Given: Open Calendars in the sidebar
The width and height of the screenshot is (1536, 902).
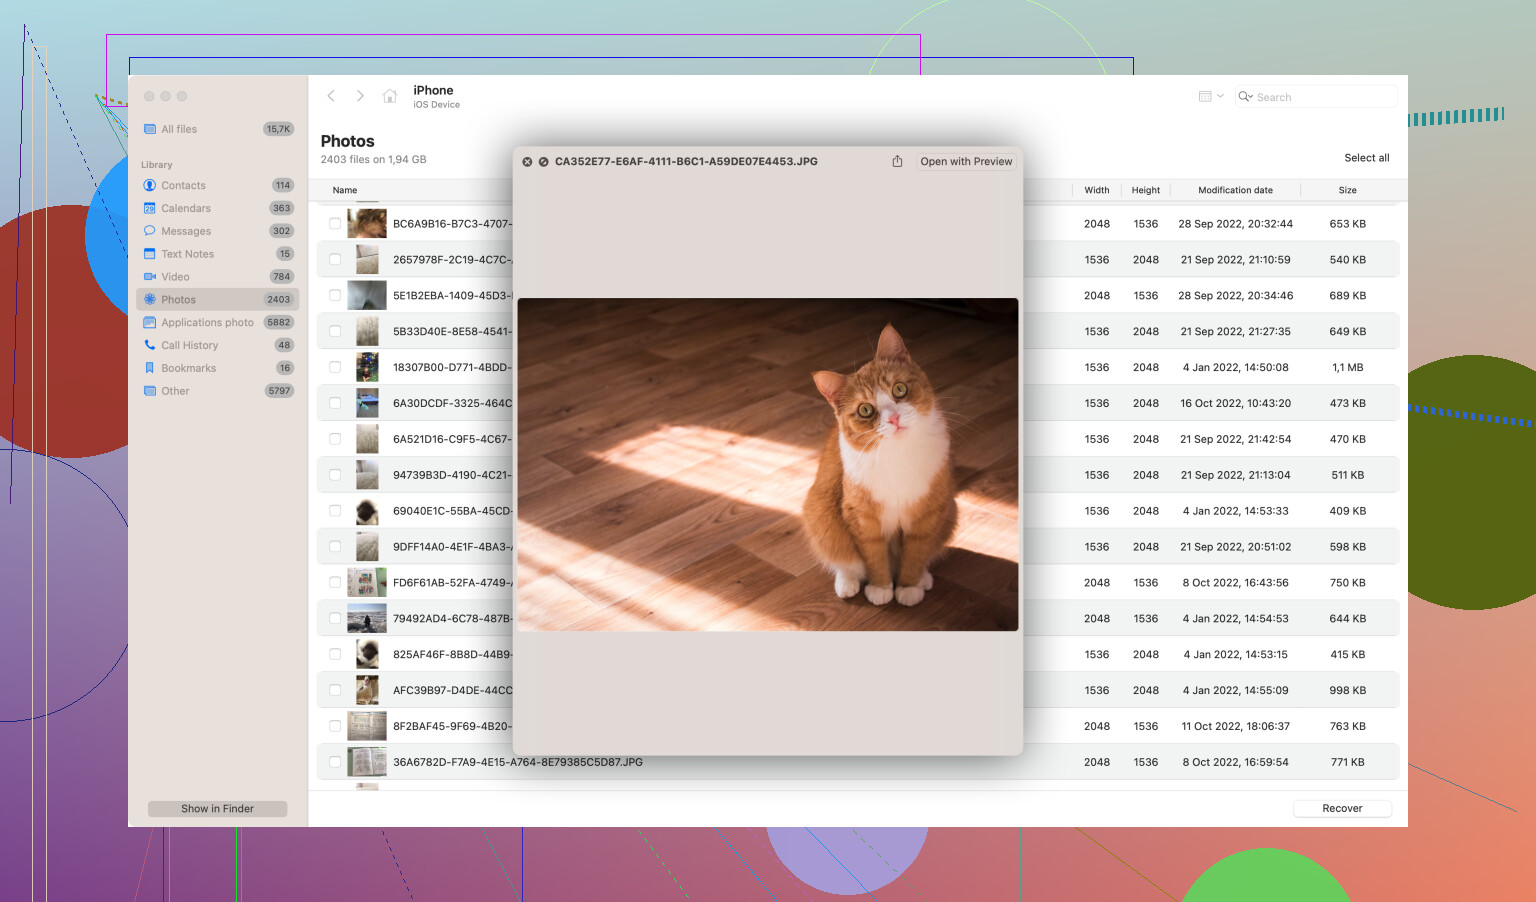Looking at the screenshot, I should [218, 208].
